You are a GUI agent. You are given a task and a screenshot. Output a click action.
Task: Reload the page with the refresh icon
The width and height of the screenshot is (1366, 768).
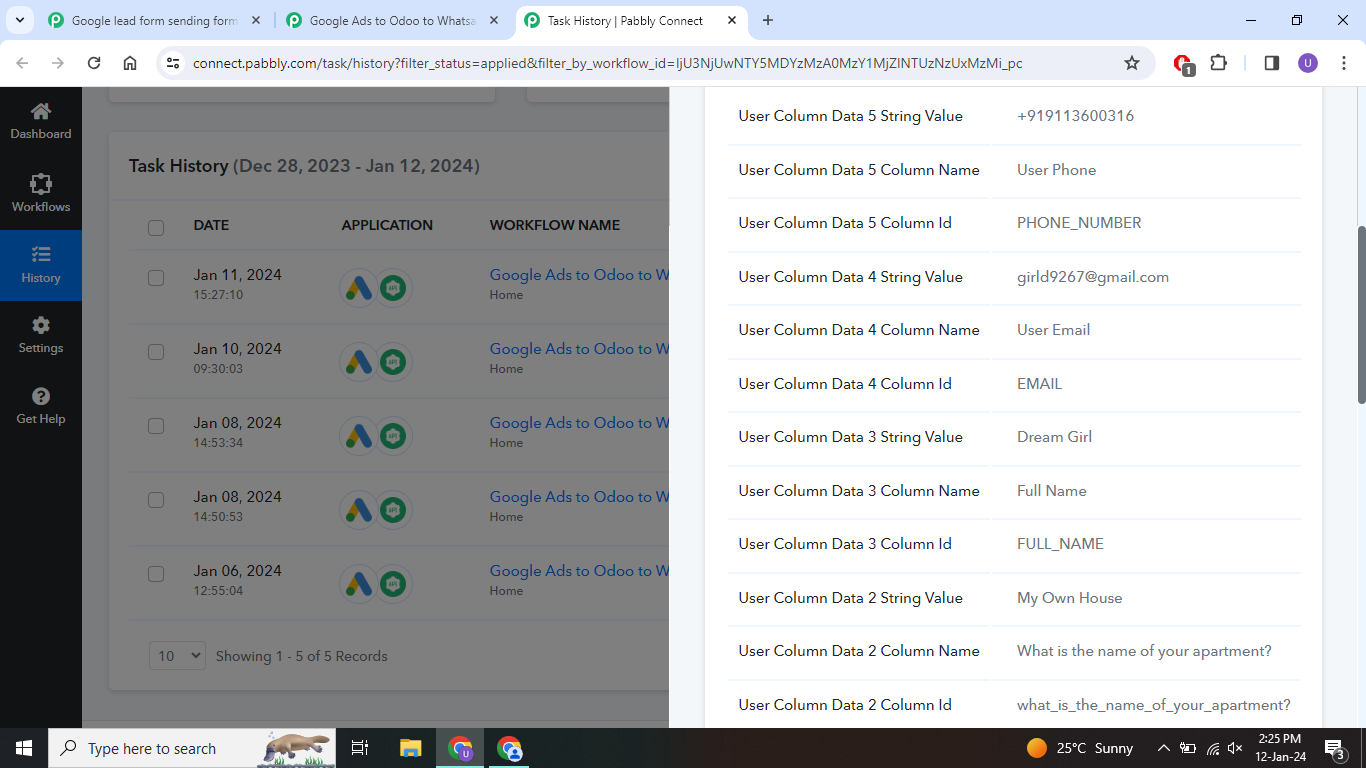(x=94, y=63)
